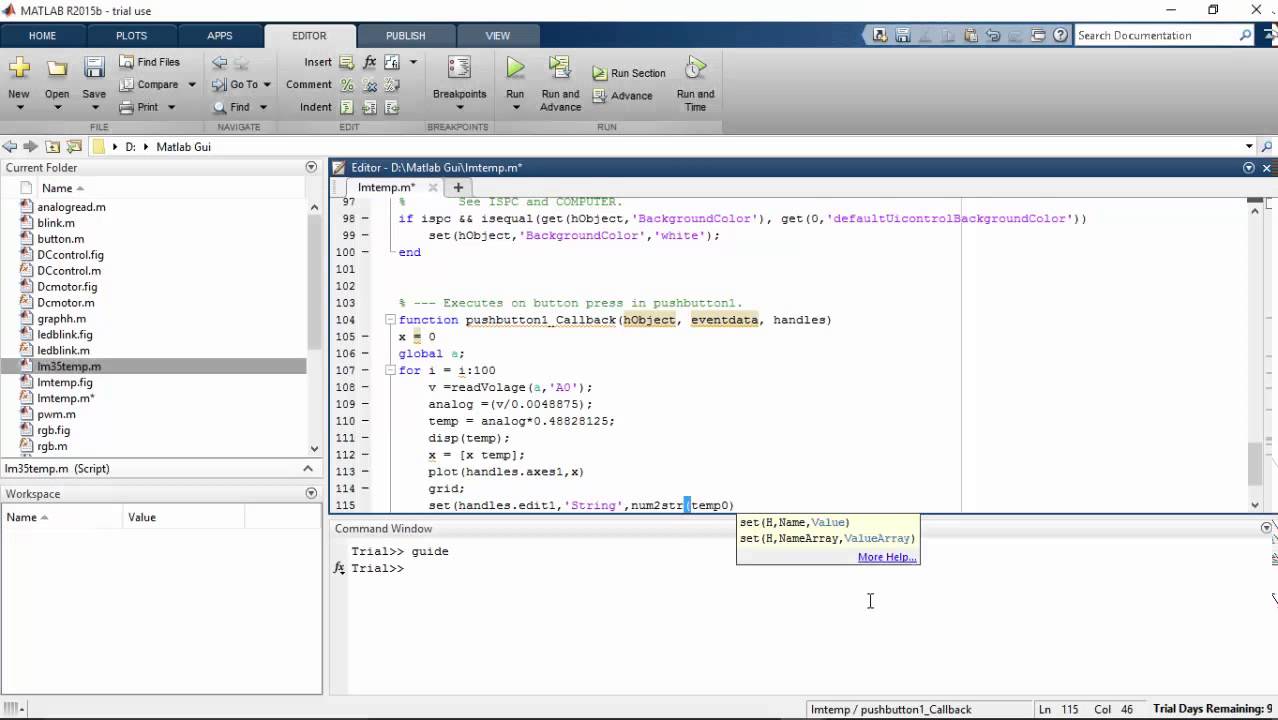This screenshot has width=1278, height=720.
Task: Click the Run and Time icon
Action: click(695, 68)
